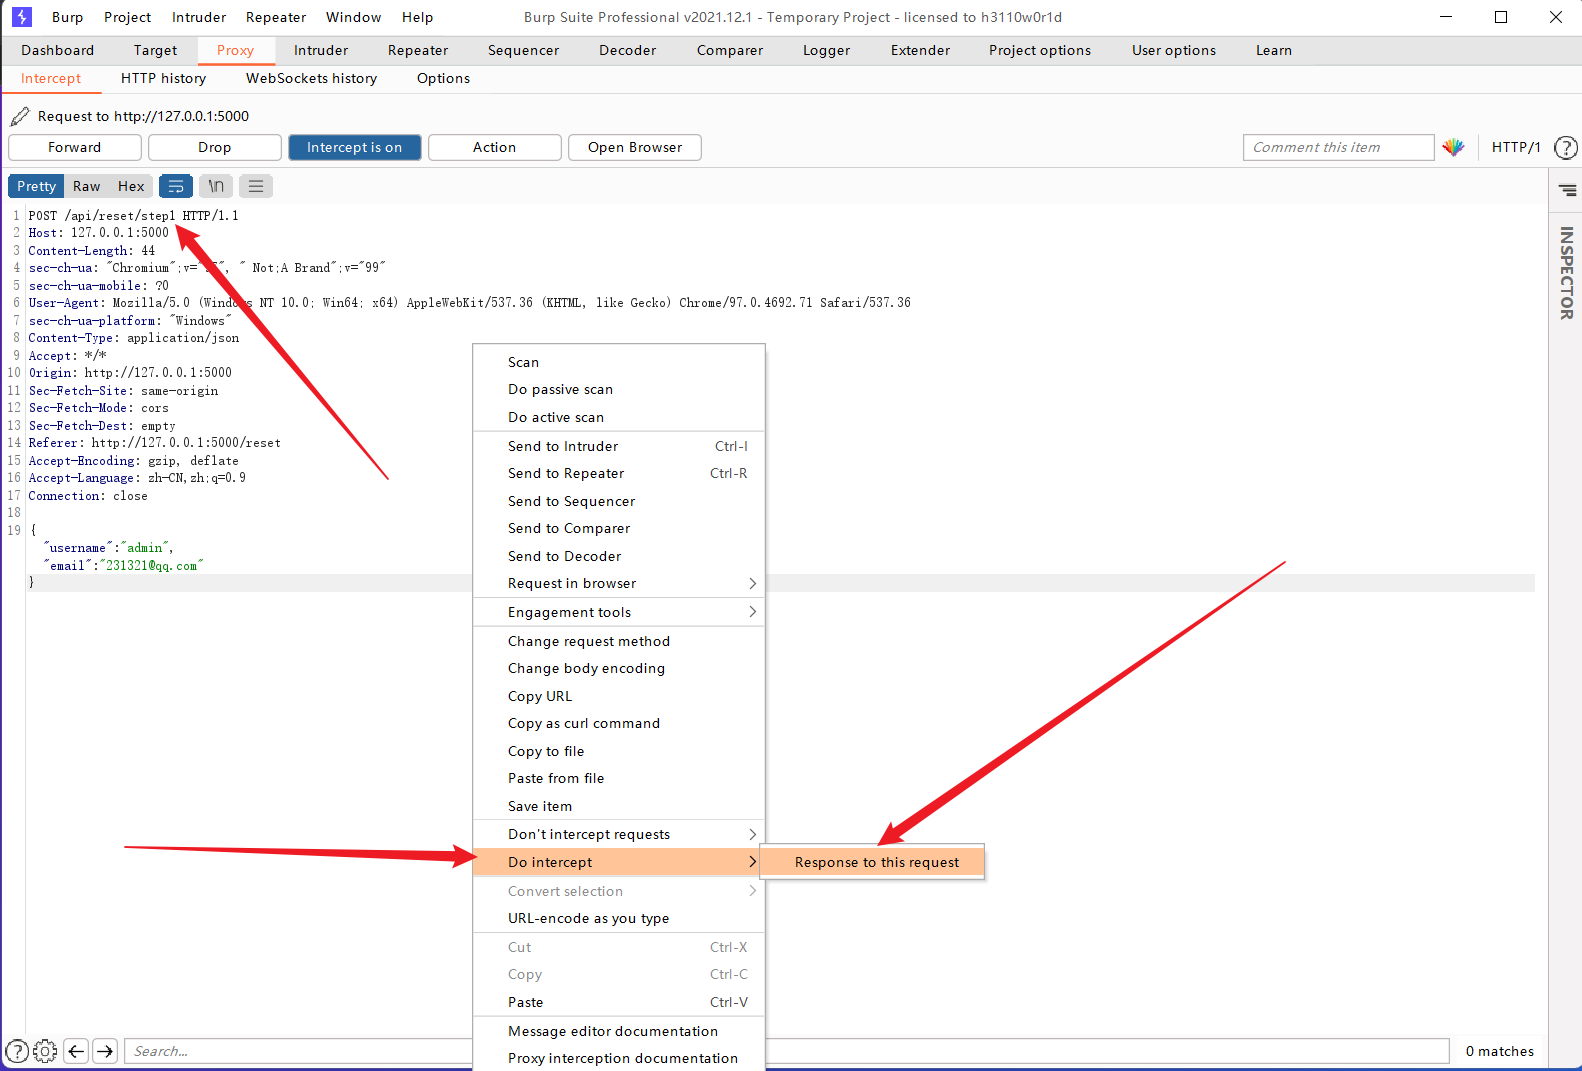Screen dimensions: 1582x1071
Task: Choose Send to Intruder
Action: (619, 446)
